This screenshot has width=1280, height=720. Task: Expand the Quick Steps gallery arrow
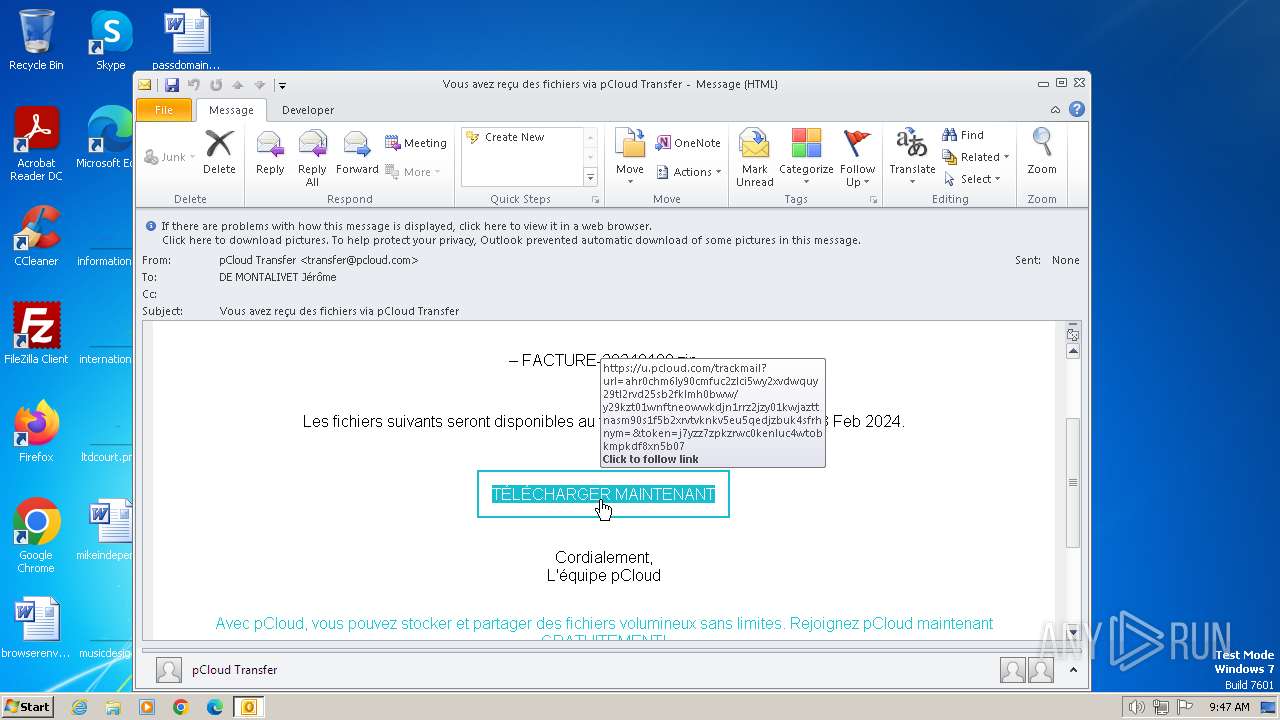click(590, 178)
